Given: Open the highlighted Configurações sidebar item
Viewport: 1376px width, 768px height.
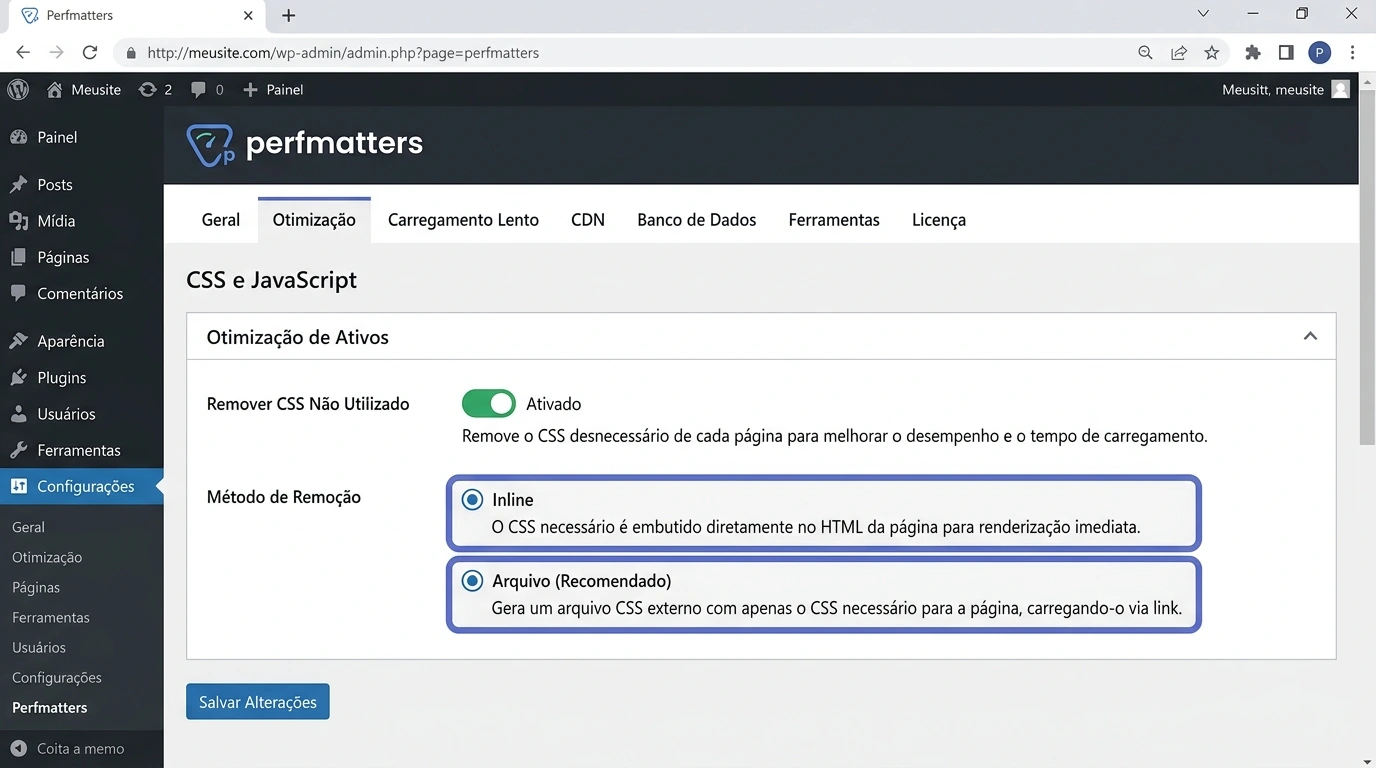Looking at the screenshot, I should tap(82, 486).
